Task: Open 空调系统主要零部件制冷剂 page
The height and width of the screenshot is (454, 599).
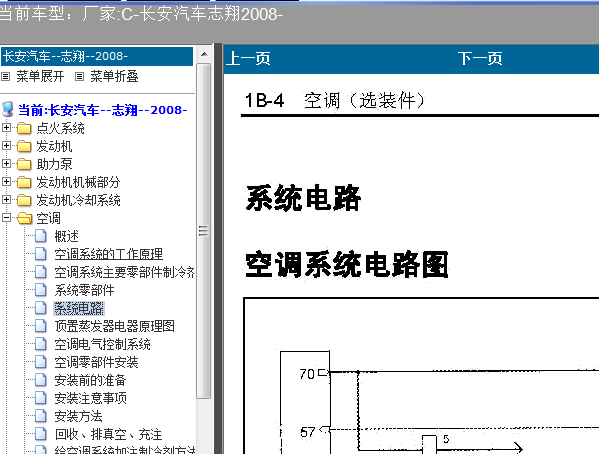Action: pyautogui.click(x=124, y=272)
